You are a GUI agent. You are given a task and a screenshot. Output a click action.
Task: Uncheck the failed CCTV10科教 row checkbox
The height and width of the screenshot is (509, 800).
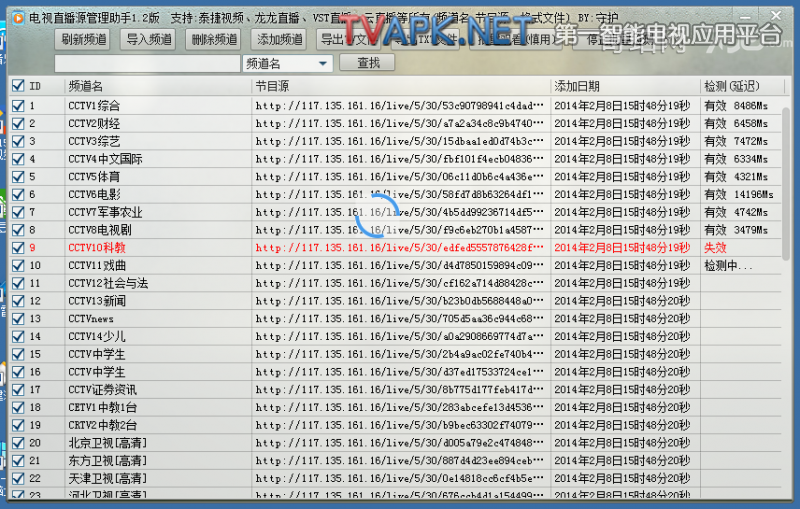click(18, 248)
